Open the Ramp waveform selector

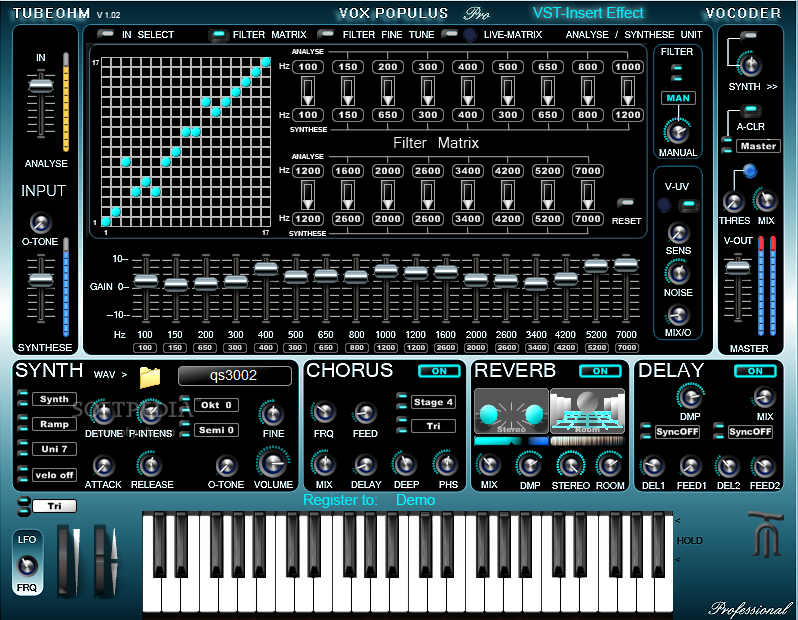[54, 424]
